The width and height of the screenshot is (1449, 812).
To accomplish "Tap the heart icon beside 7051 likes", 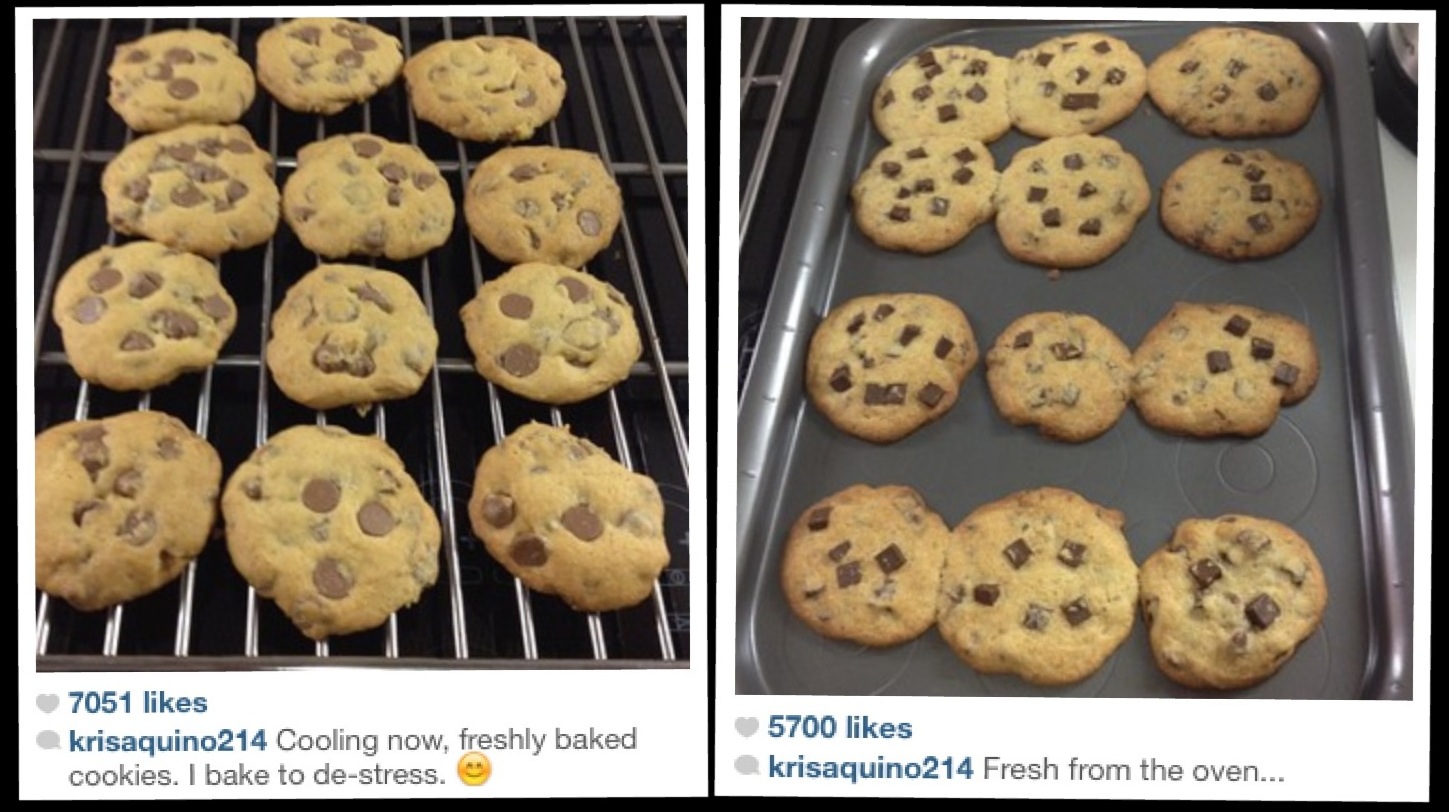I will 48,704.
